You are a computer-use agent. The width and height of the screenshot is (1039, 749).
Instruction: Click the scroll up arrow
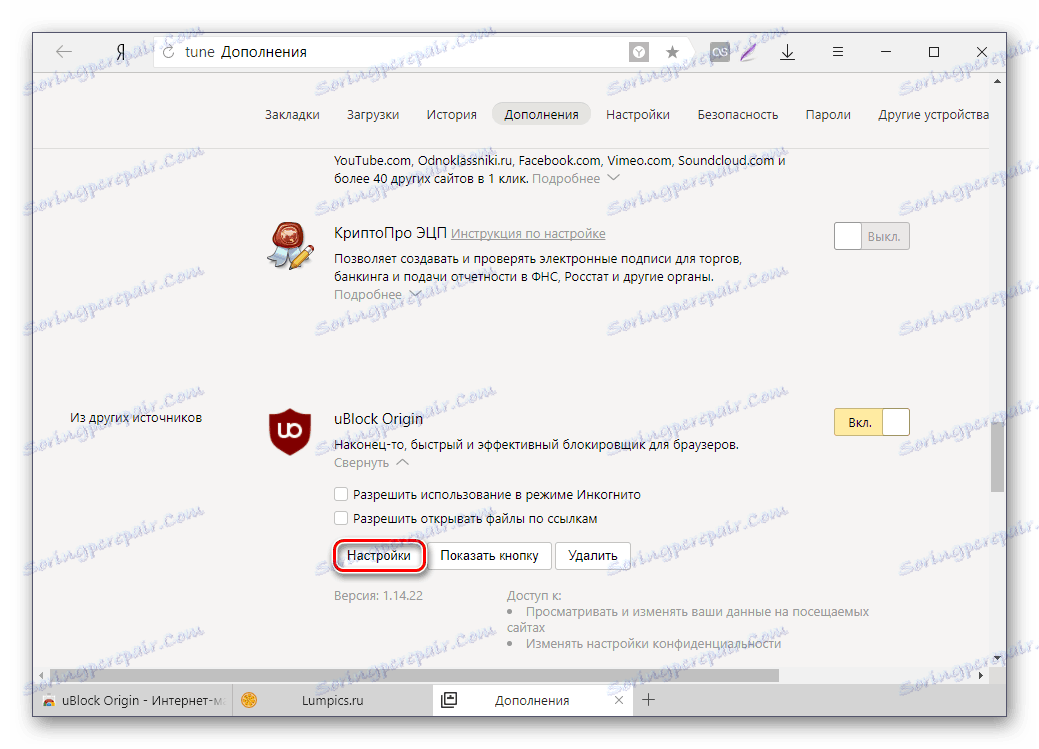[x=997, y=82]
